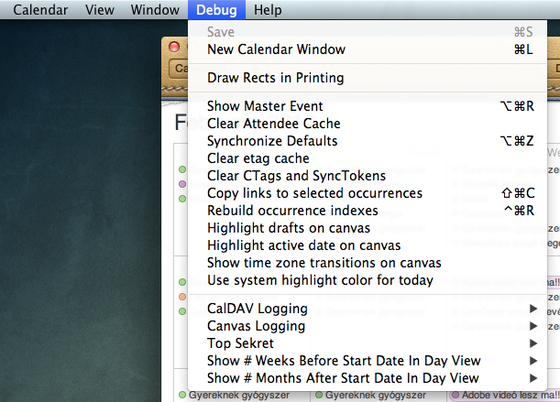Toggle Draw Rects in Printing option

coord(367,78)
